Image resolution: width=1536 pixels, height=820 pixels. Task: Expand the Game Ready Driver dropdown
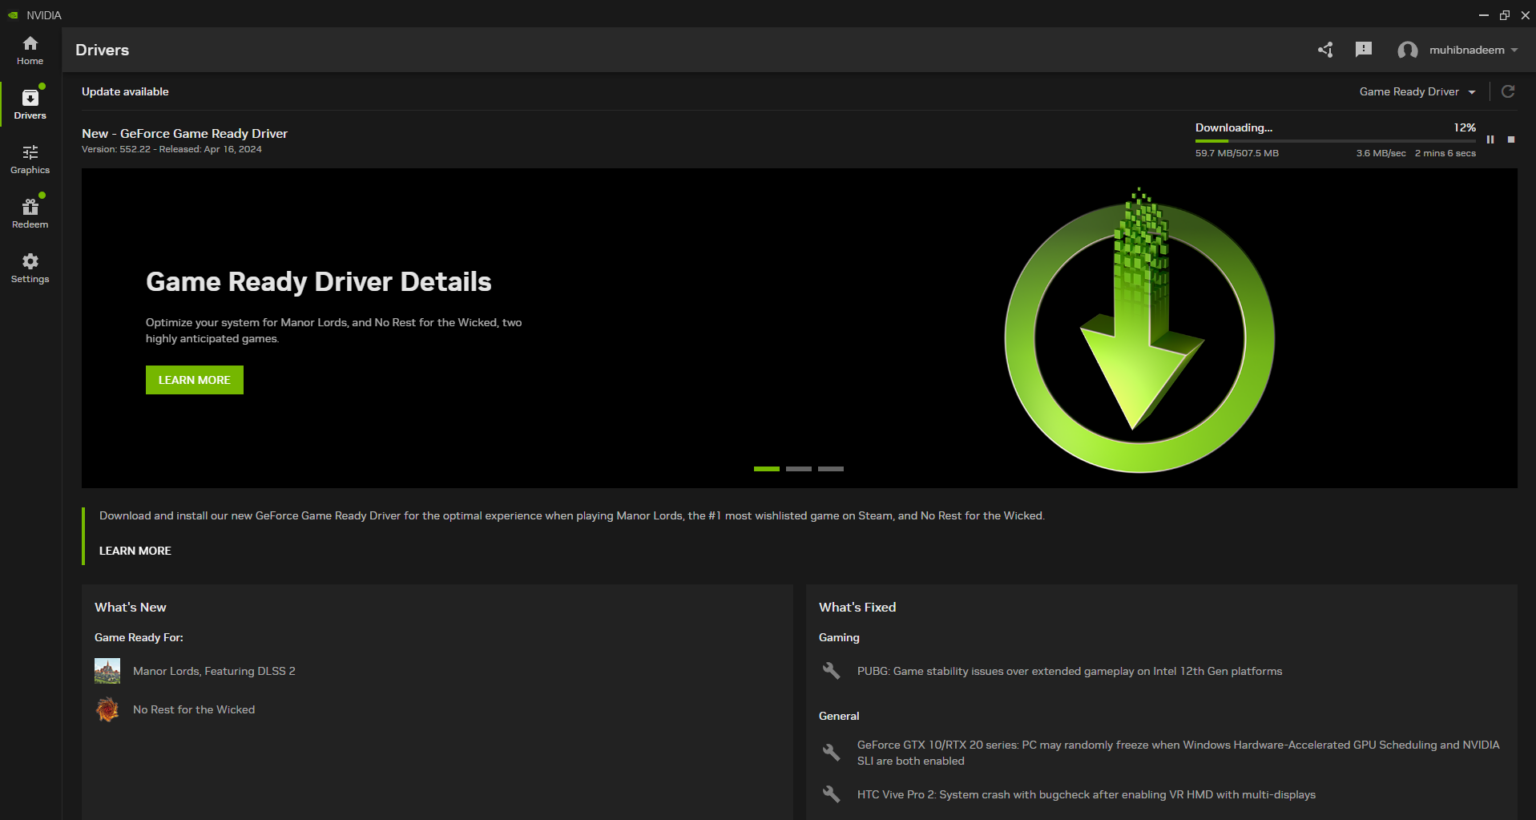pos(1417,92)
